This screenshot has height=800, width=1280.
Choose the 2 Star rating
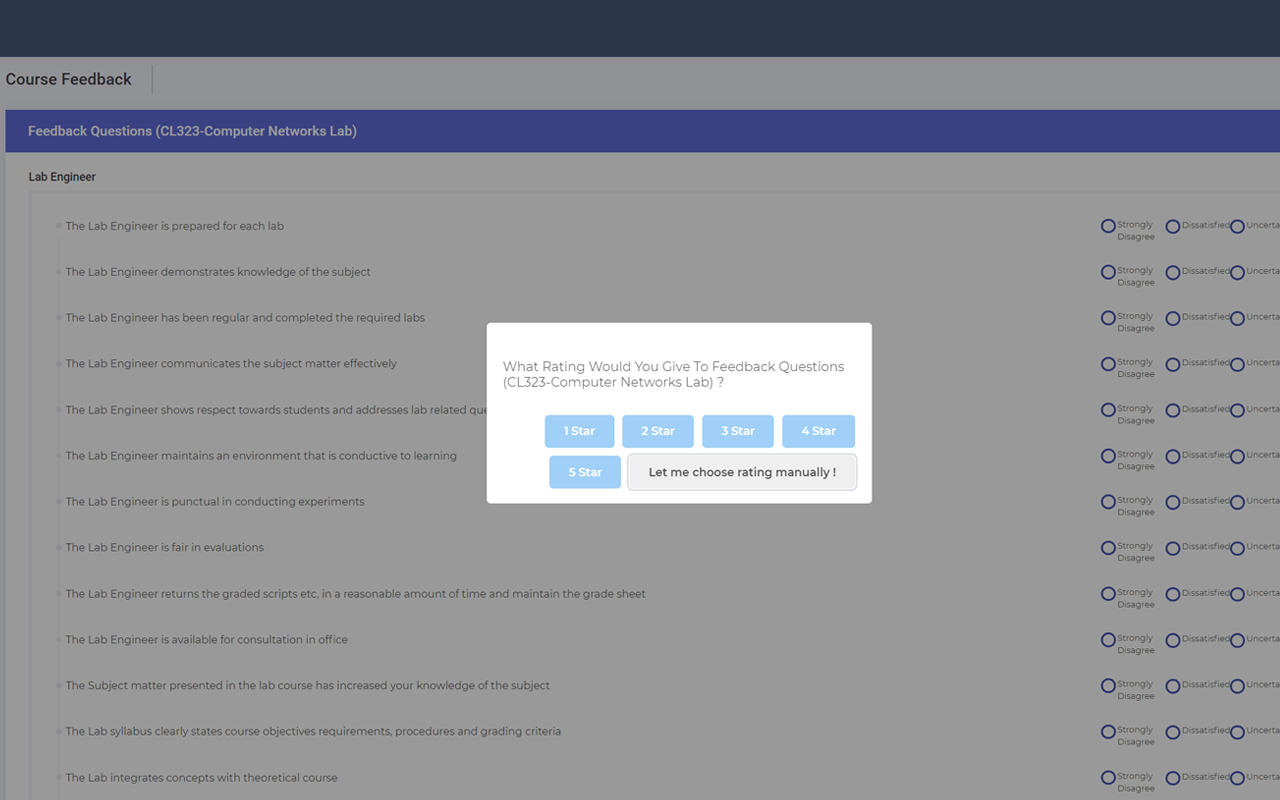pyautogui.click(x=658, y=431)
